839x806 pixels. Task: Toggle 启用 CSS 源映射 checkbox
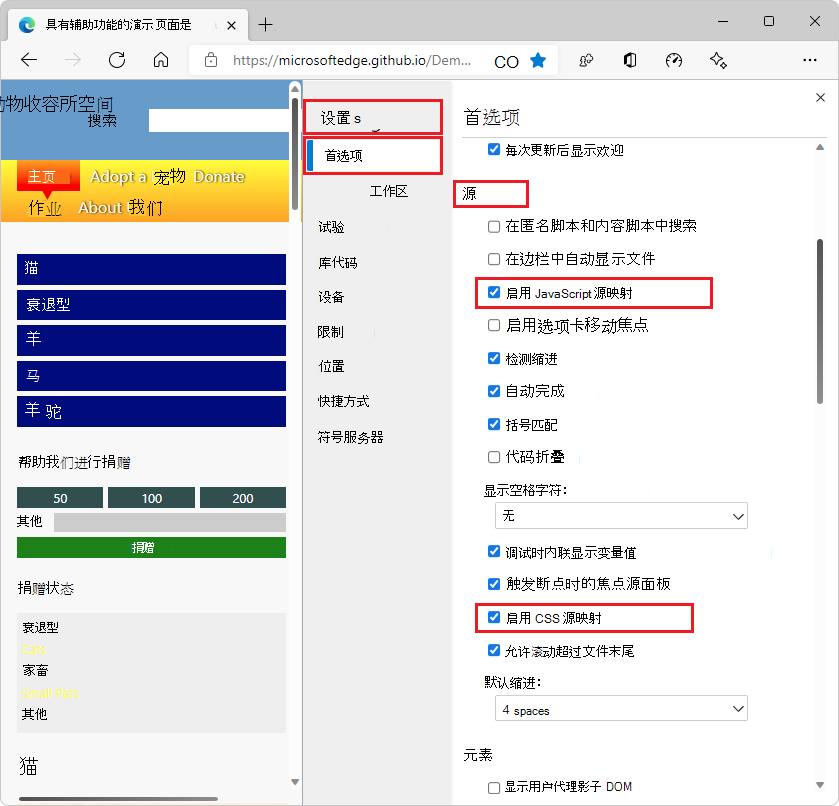coord(494,617)
